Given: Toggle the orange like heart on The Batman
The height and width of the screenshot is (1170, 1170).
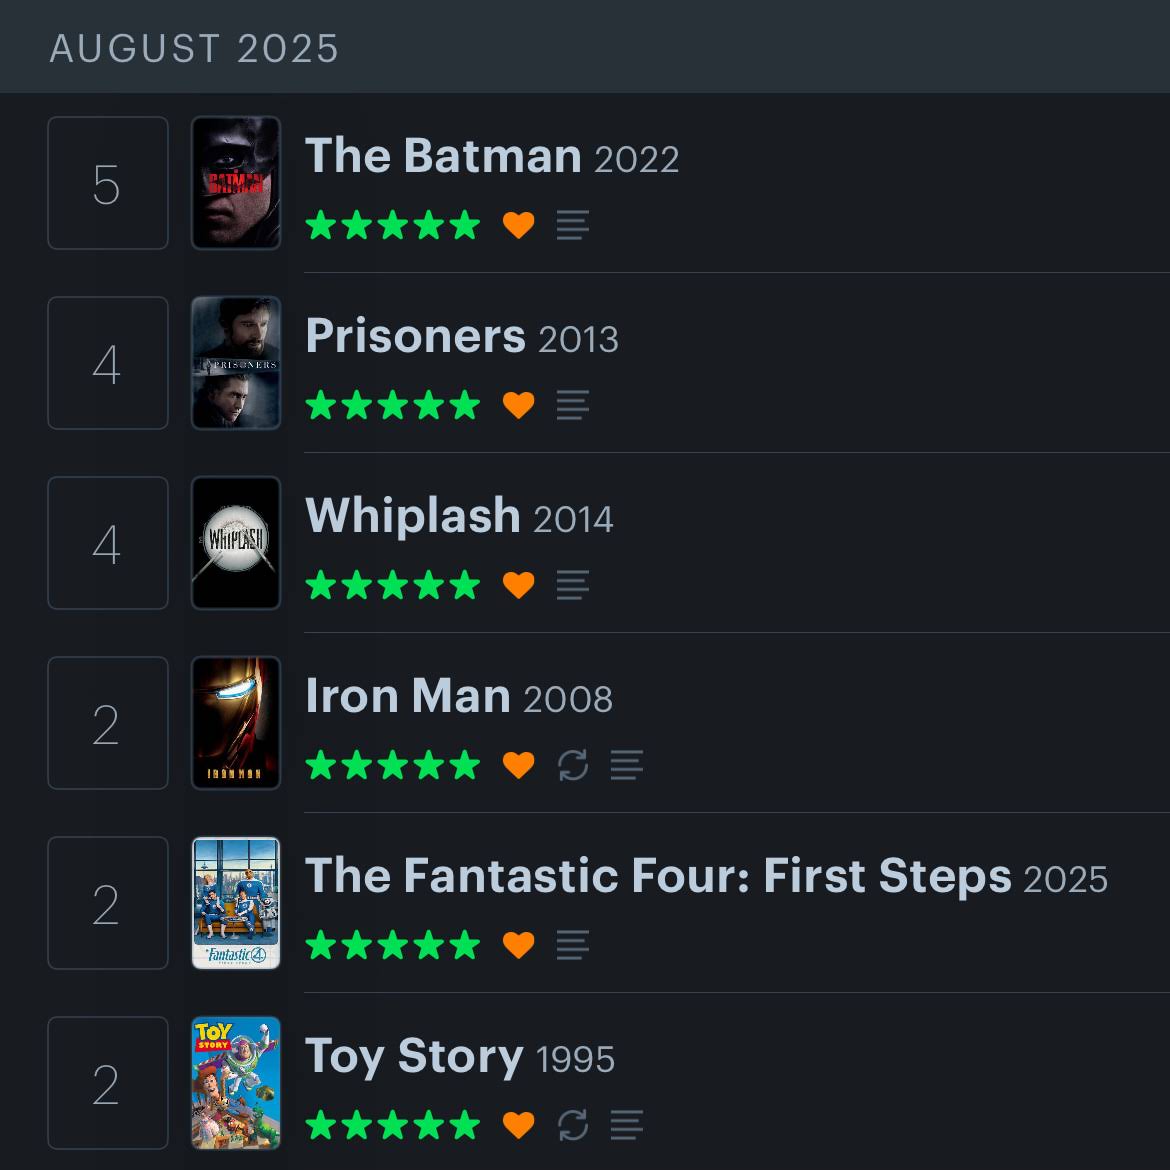Looking at the screenshot, I should (x=518, y=225).
